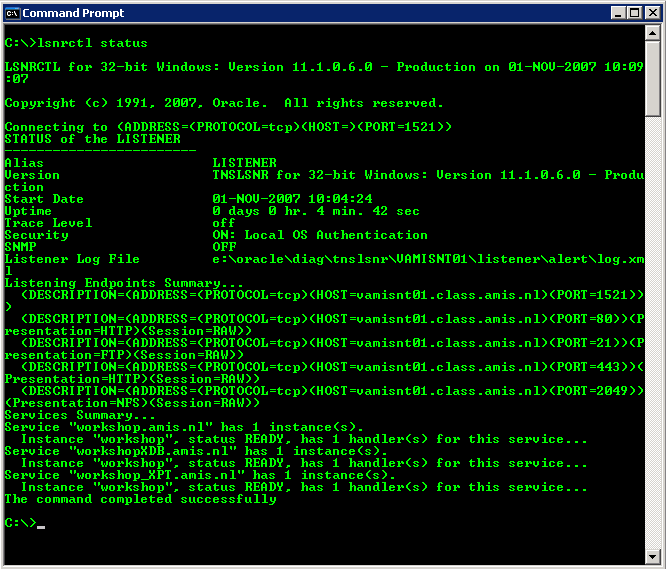
Task: Click the 'ON: Local OS Authentication' security value
Action: tap(320, 235)
